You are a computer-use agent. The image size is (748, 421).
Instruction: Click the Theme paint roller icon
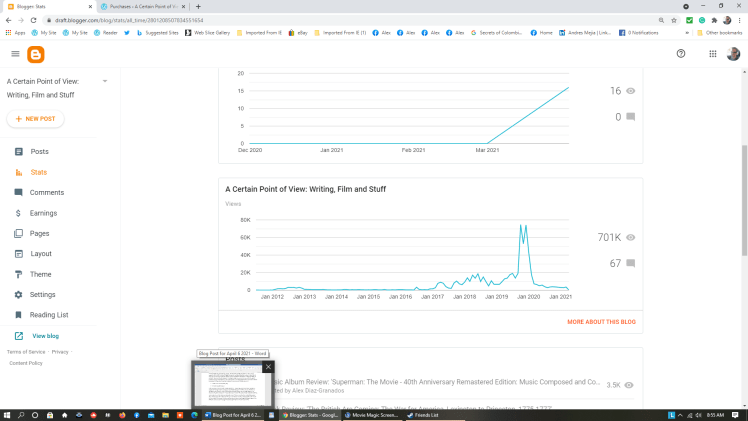coord(19,274)
